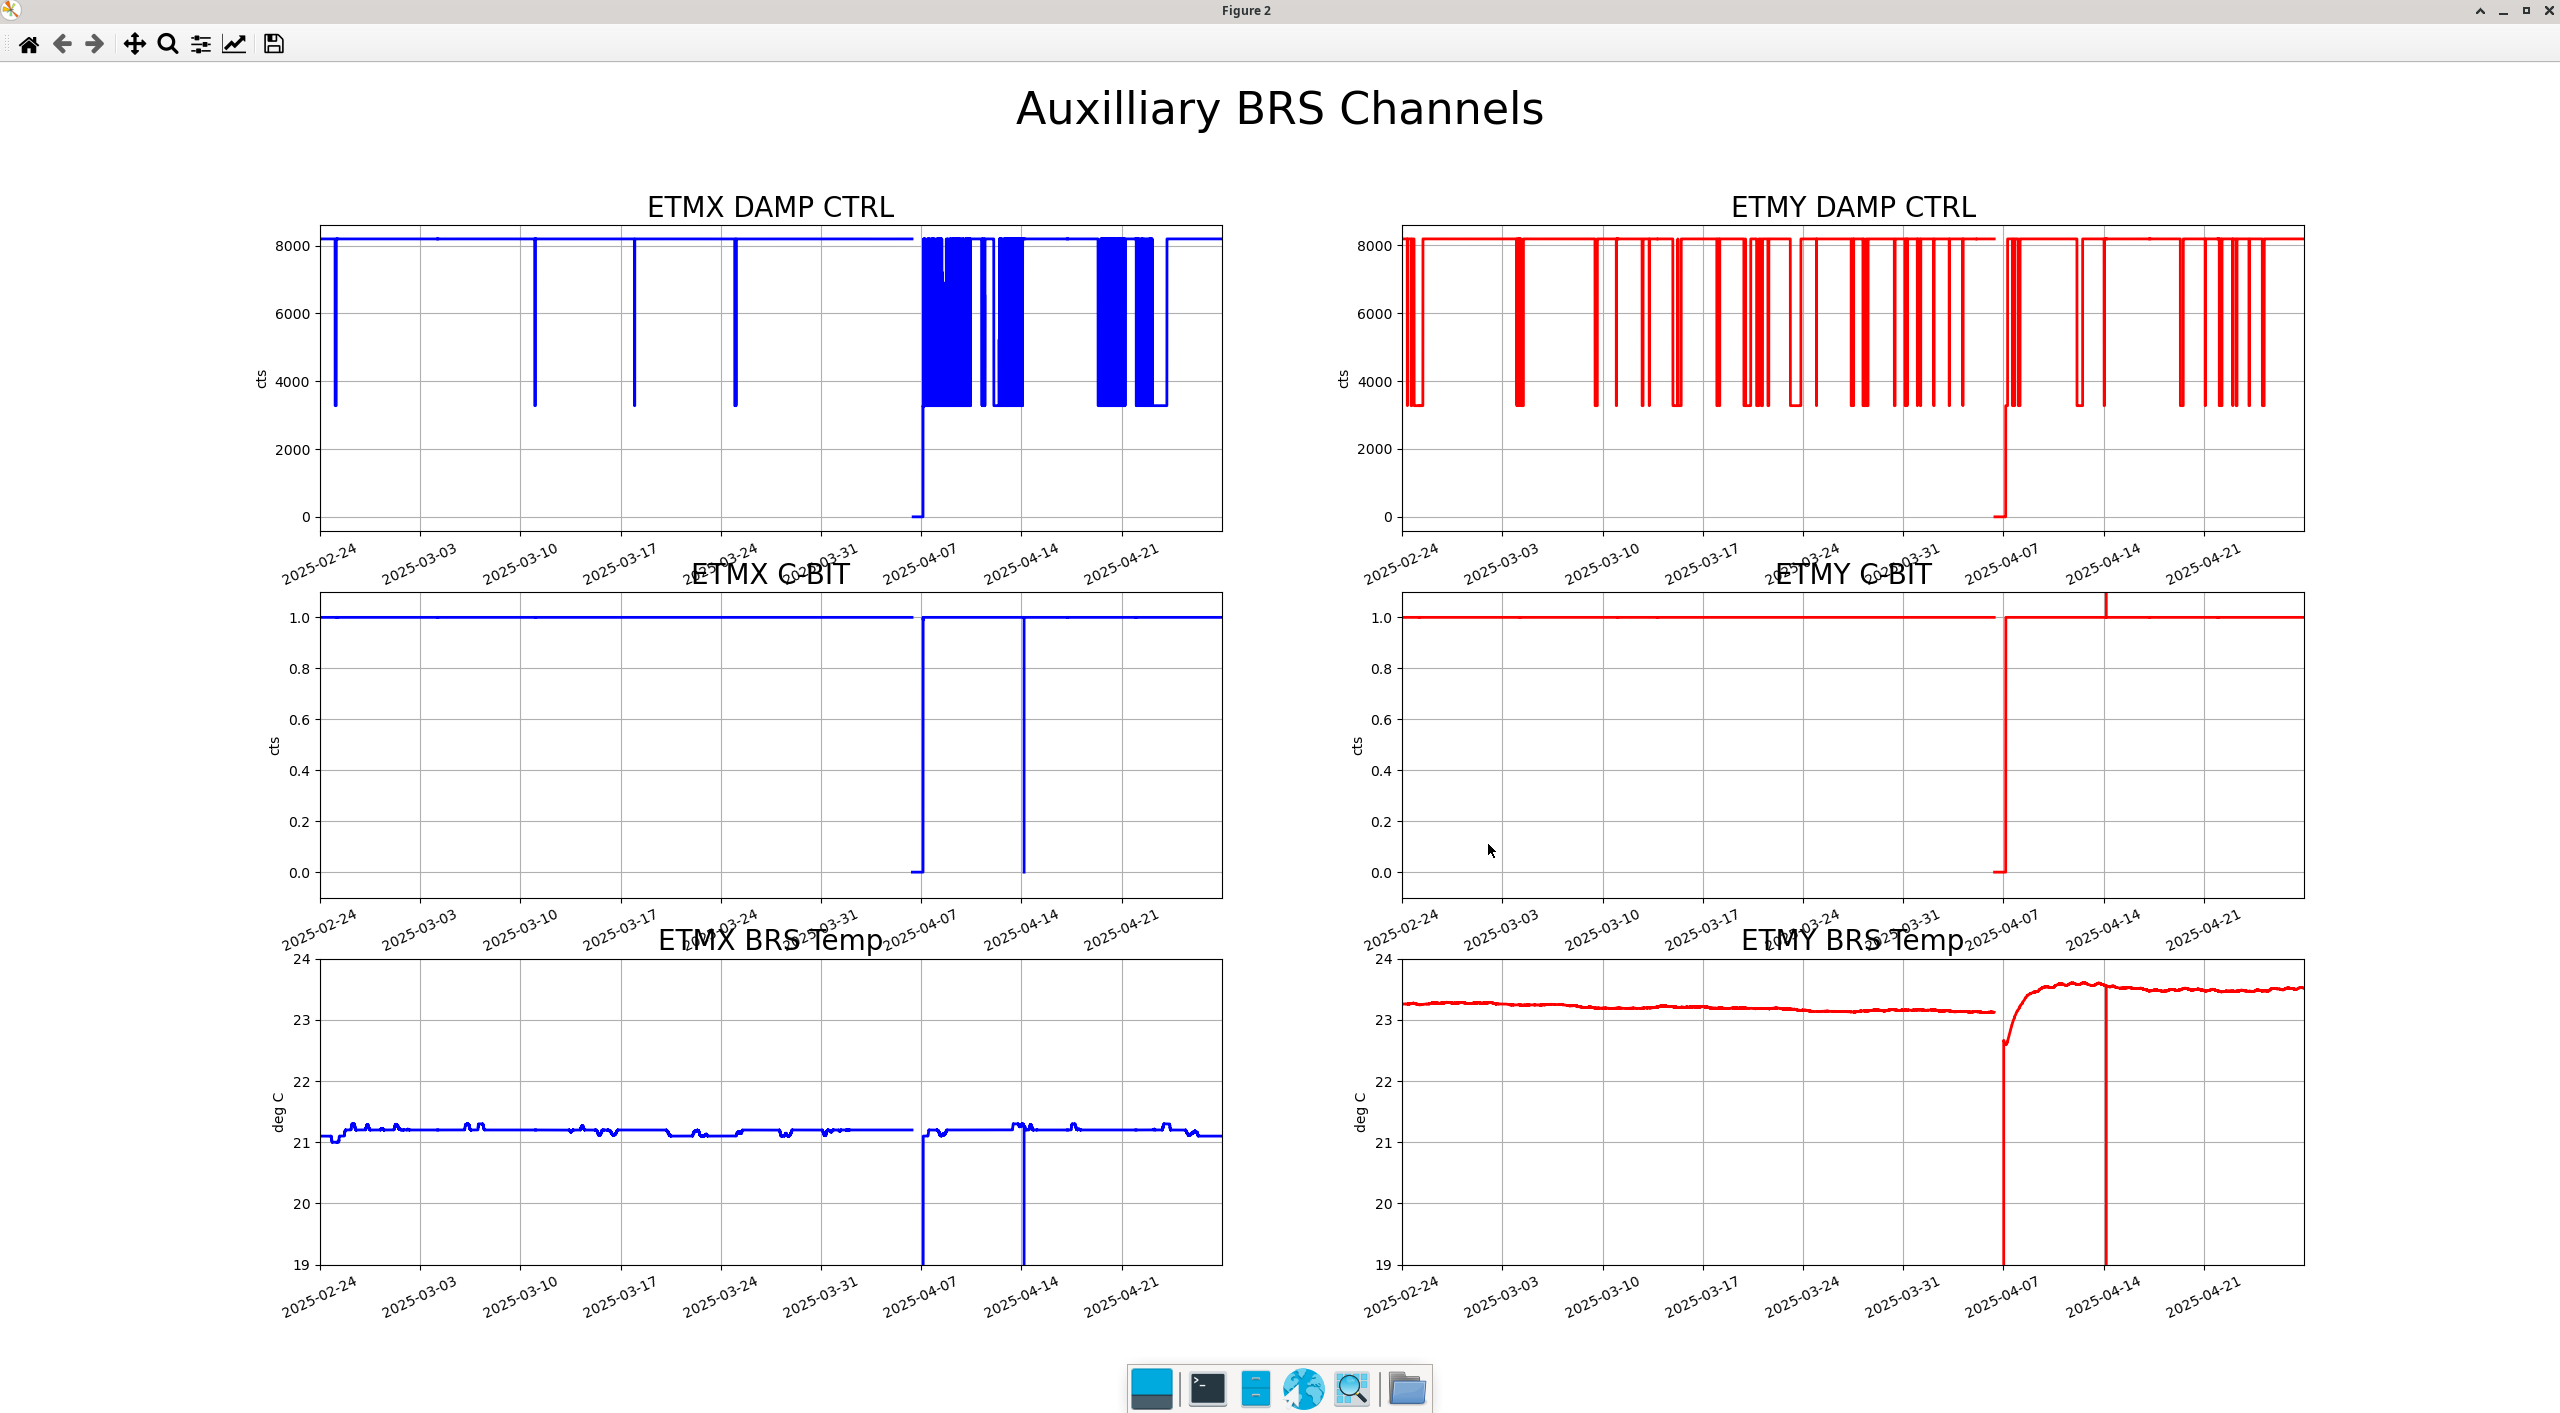Click the '0.2' tick in ETMY C-BIT plot
The image size is (2560, 1413).
point(1381,822)
